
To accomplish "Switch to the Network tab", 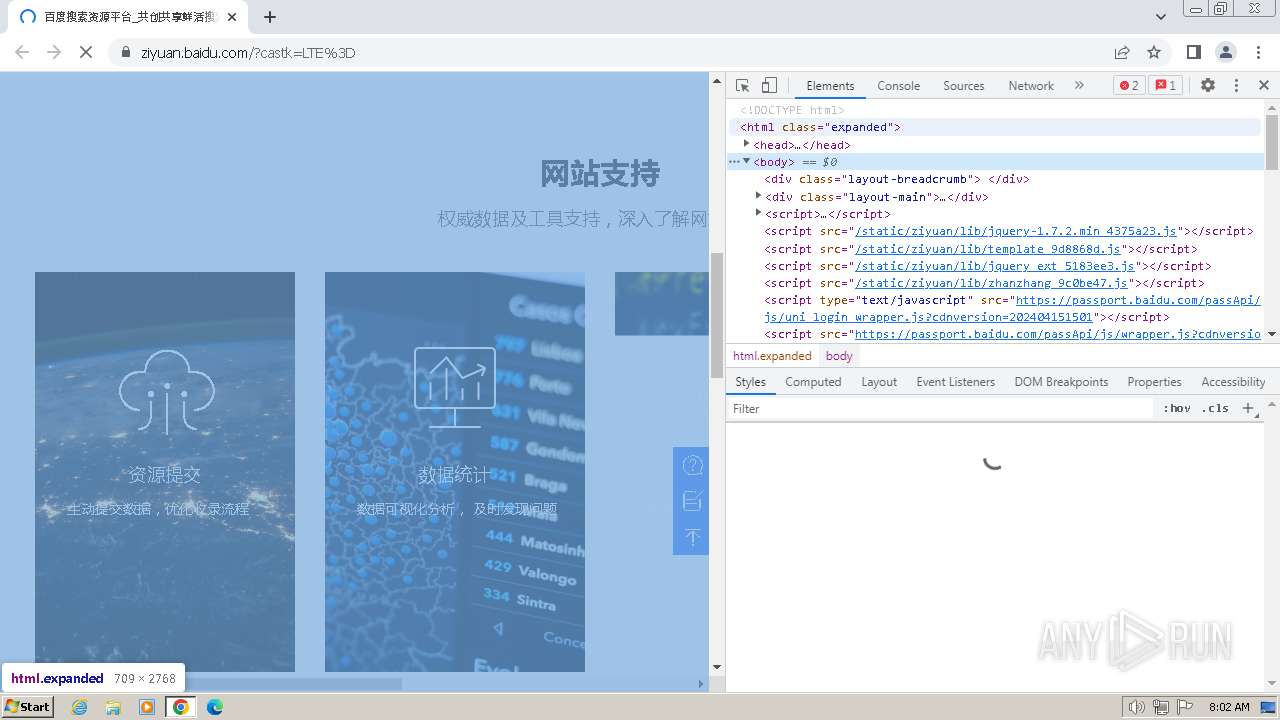I will [x=1031, y=86].
